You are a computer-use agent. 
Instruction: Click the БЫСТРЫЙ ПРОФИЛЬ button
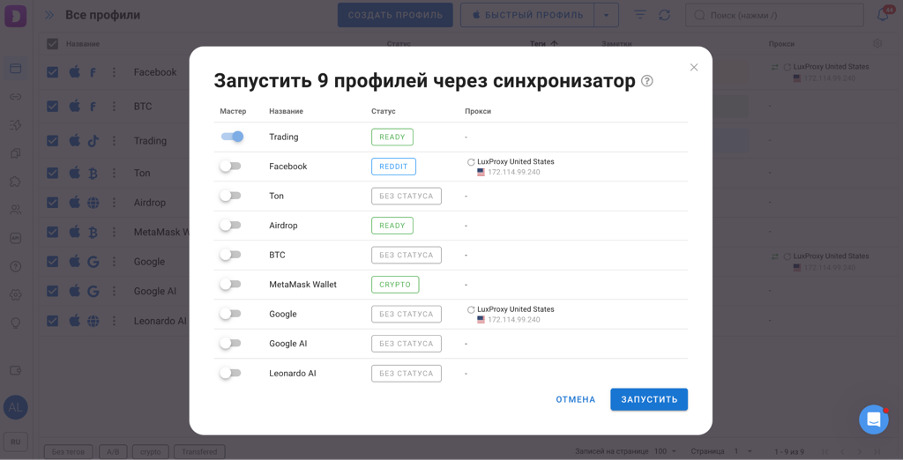pyautogui.click(x=527, y=15)
